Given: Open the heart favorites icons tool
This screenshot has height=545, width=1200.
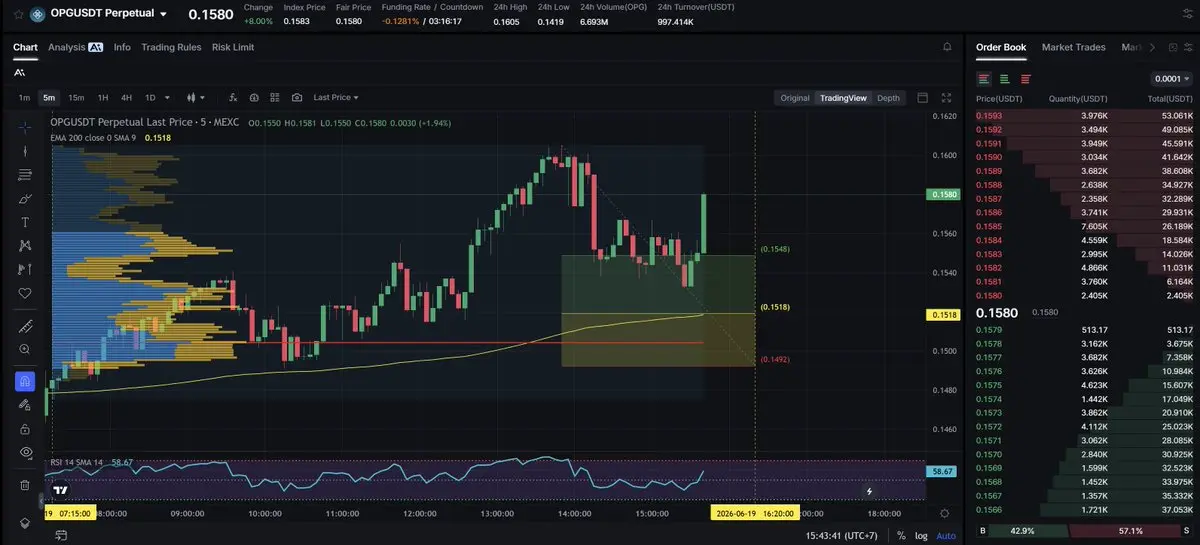Looking at the screenshot, I should [x=25, y=293].
